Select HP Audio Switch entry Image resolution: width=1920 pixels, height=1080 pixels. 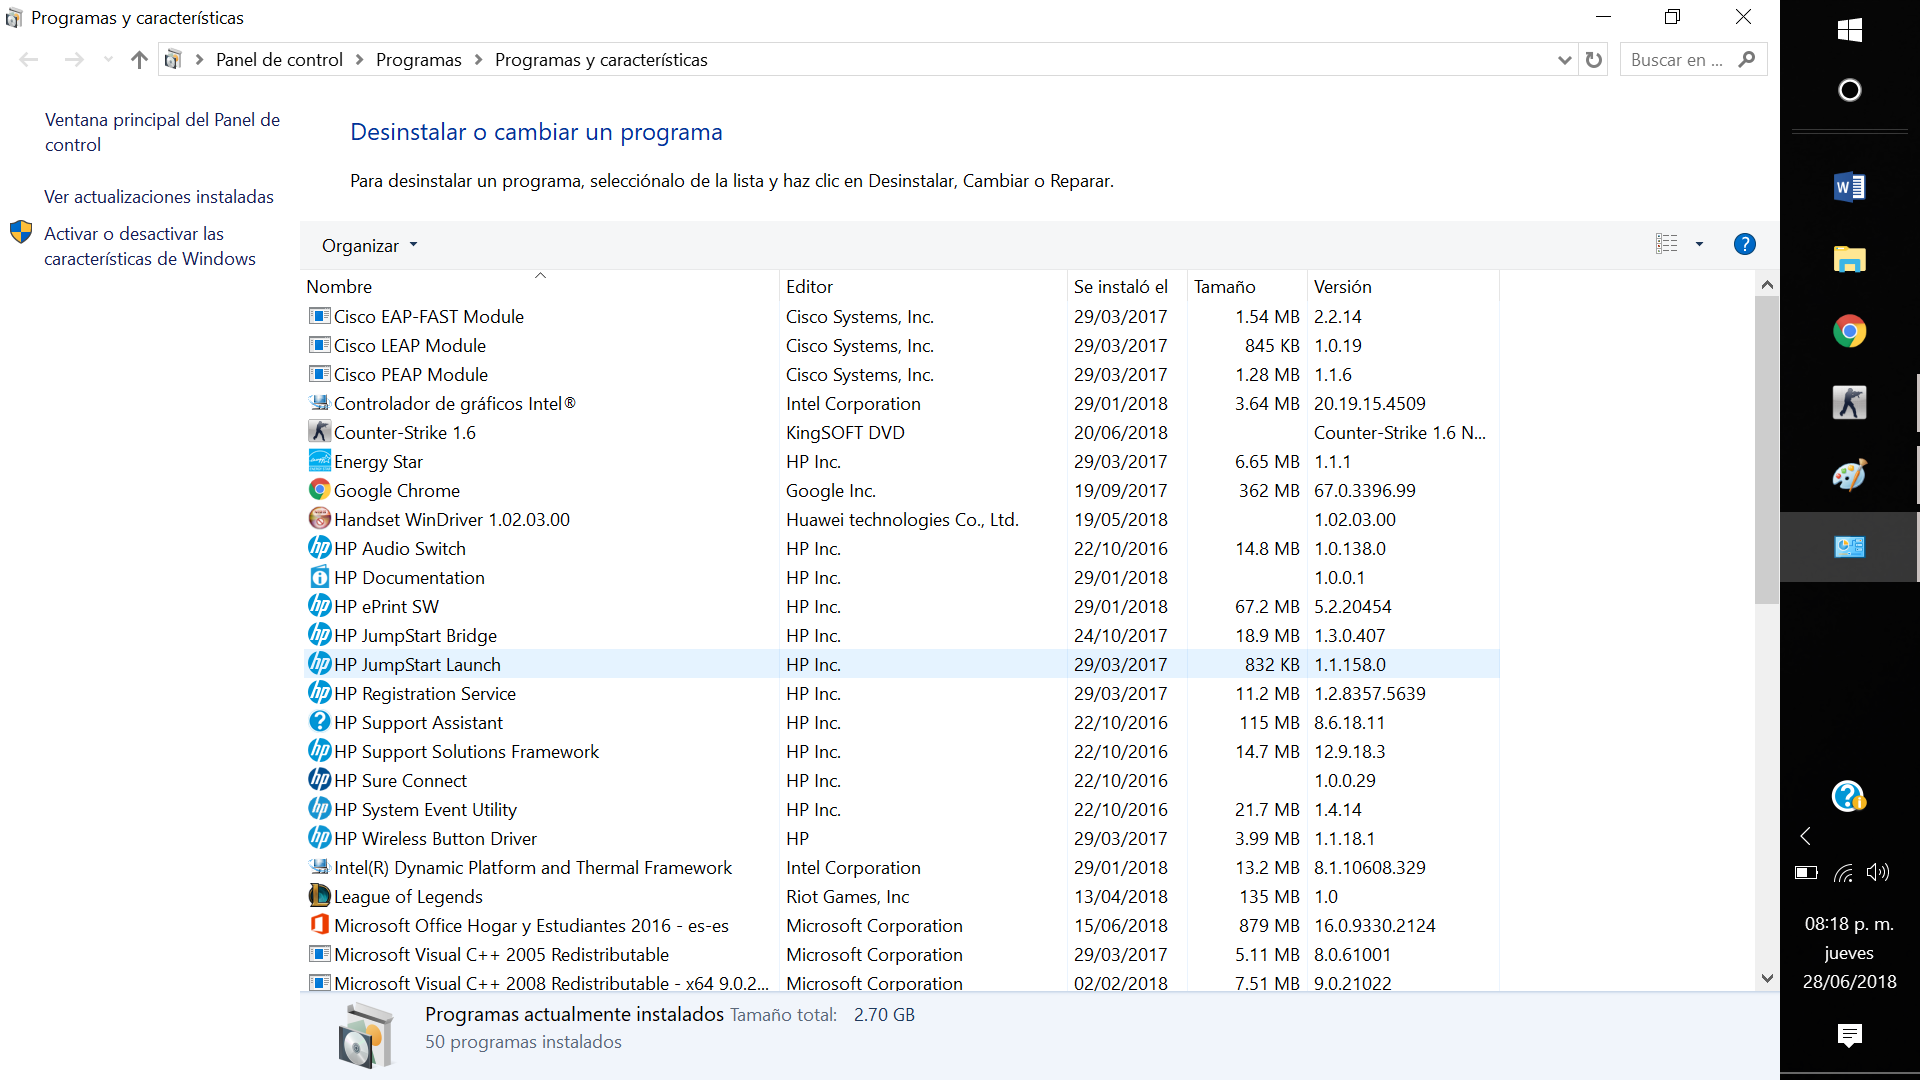900,548
